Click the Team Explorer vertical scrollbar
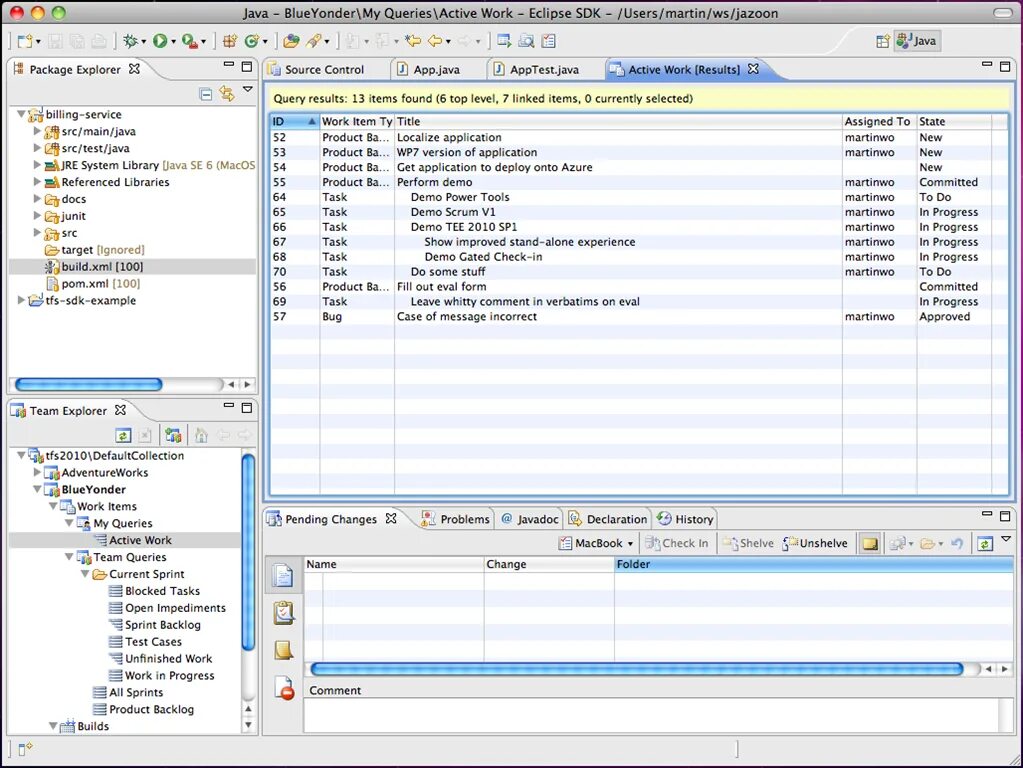1023x768 pixels. (248, 552)
